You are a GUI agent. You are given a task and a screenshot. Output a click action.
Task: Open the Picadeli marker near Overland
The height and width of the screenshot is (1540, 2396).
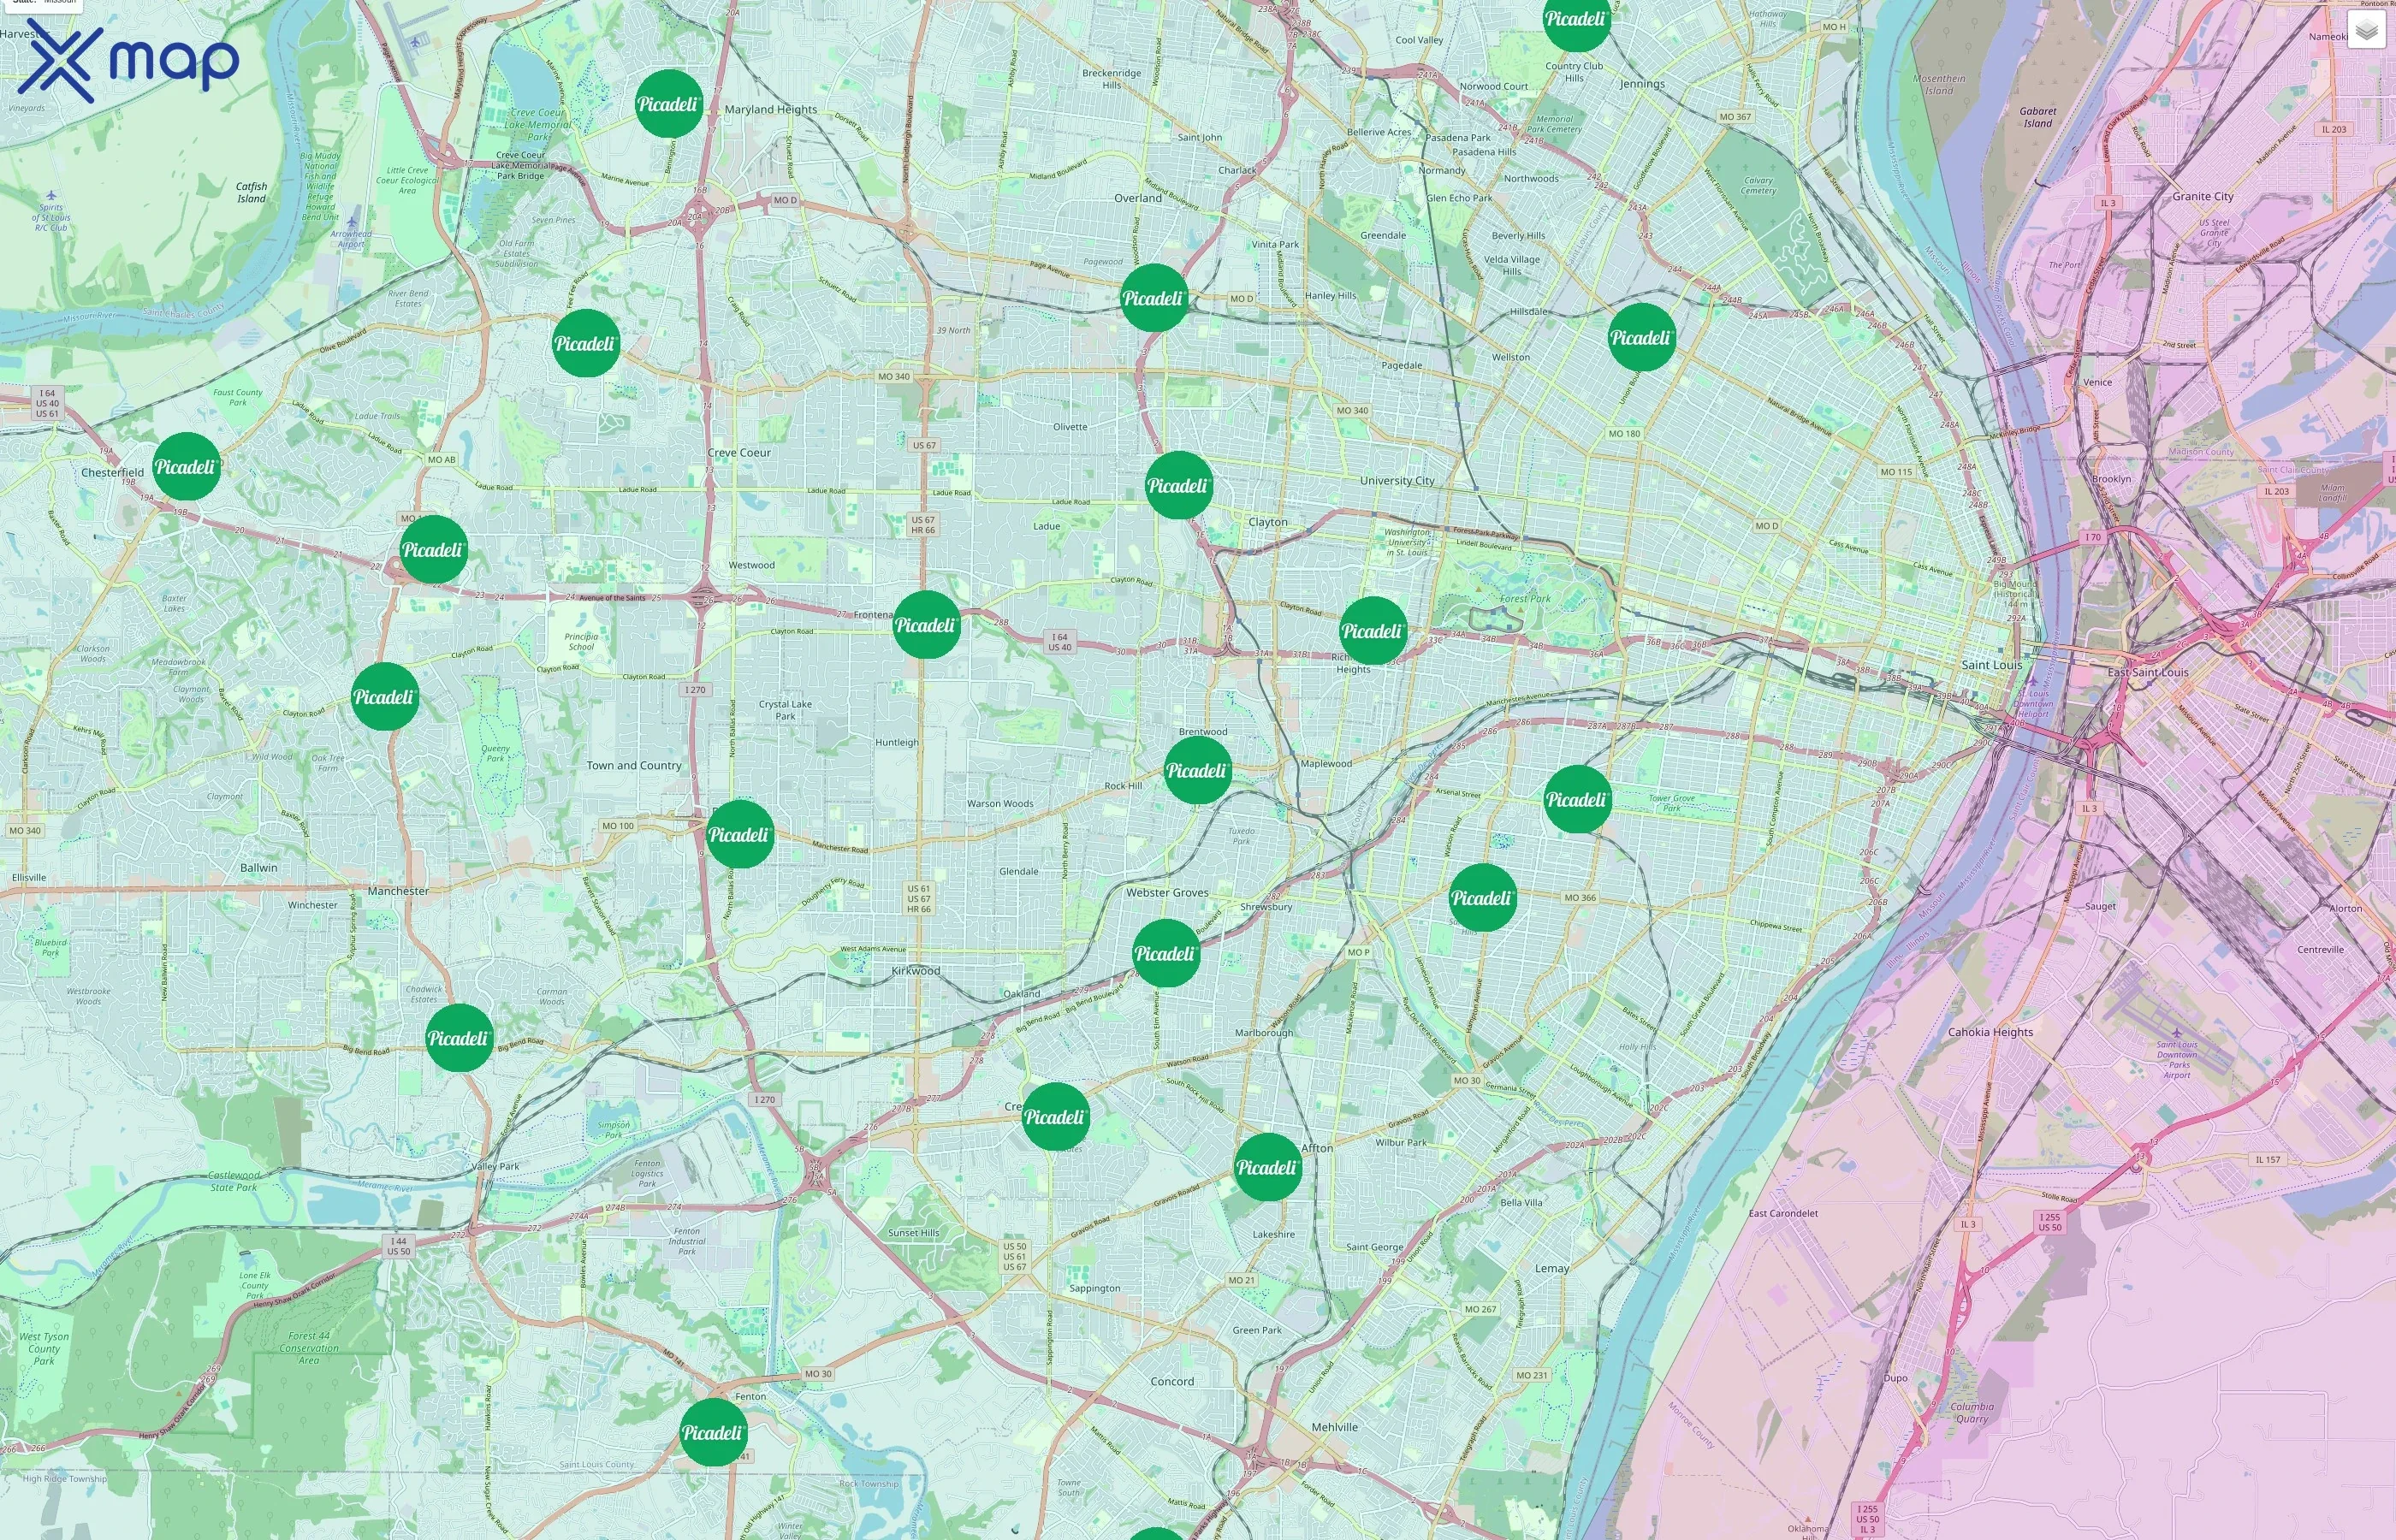1155,296
